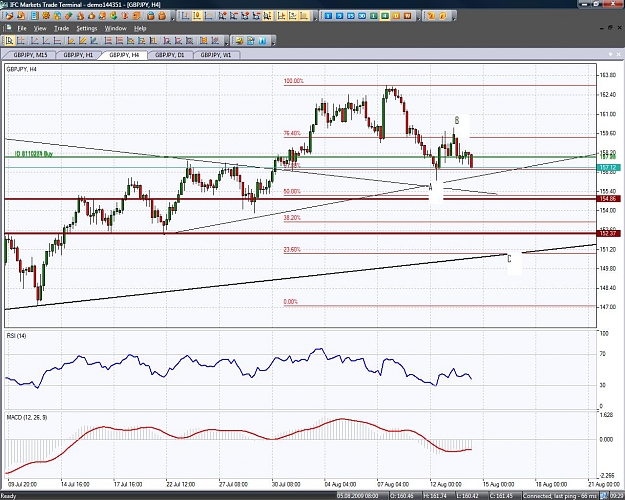Click the yellow folder-like icon in small bottom toolbar
625x500 pixels.
(239, 40)
